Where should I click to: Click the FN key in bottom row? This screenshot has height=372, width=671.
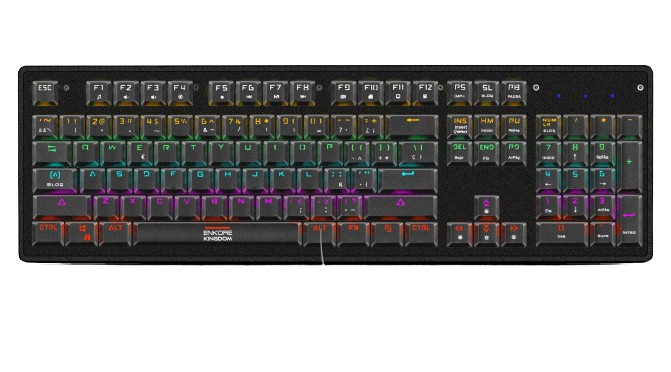click(353, 233)
